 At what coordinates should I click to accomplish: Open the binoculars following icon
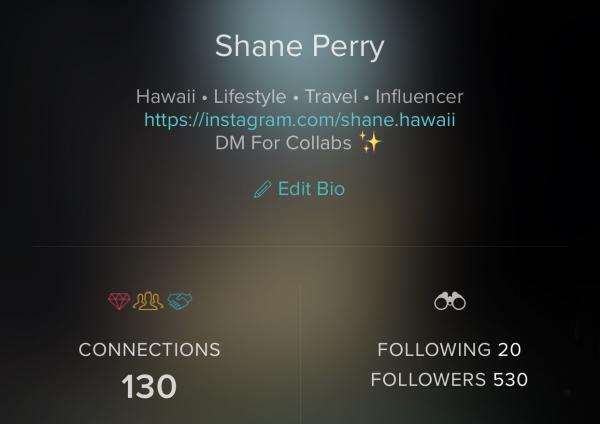coord(450,301)
